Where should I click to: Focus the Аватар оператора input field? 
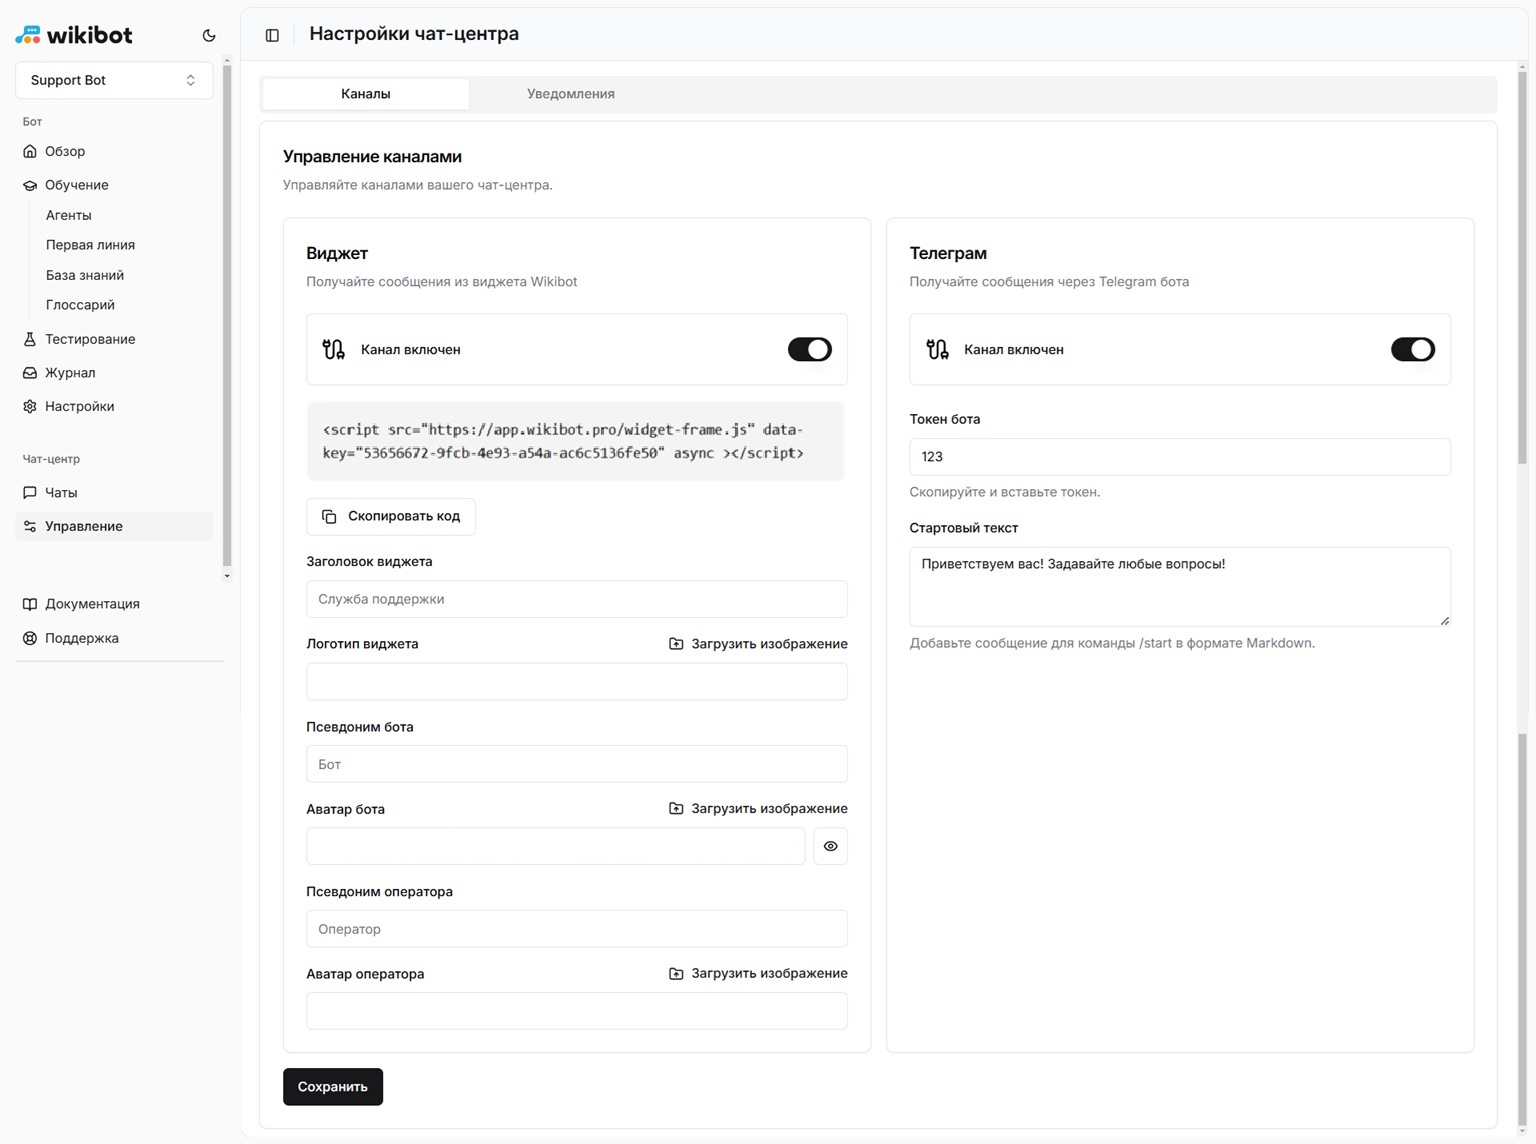click(x=577, y=1011)
